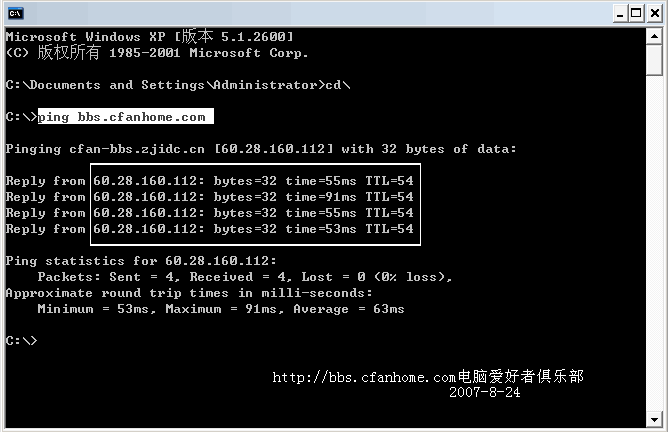Click the 2007-8-24 date text
Screen dimensions: 668x432
coord(484,393)
